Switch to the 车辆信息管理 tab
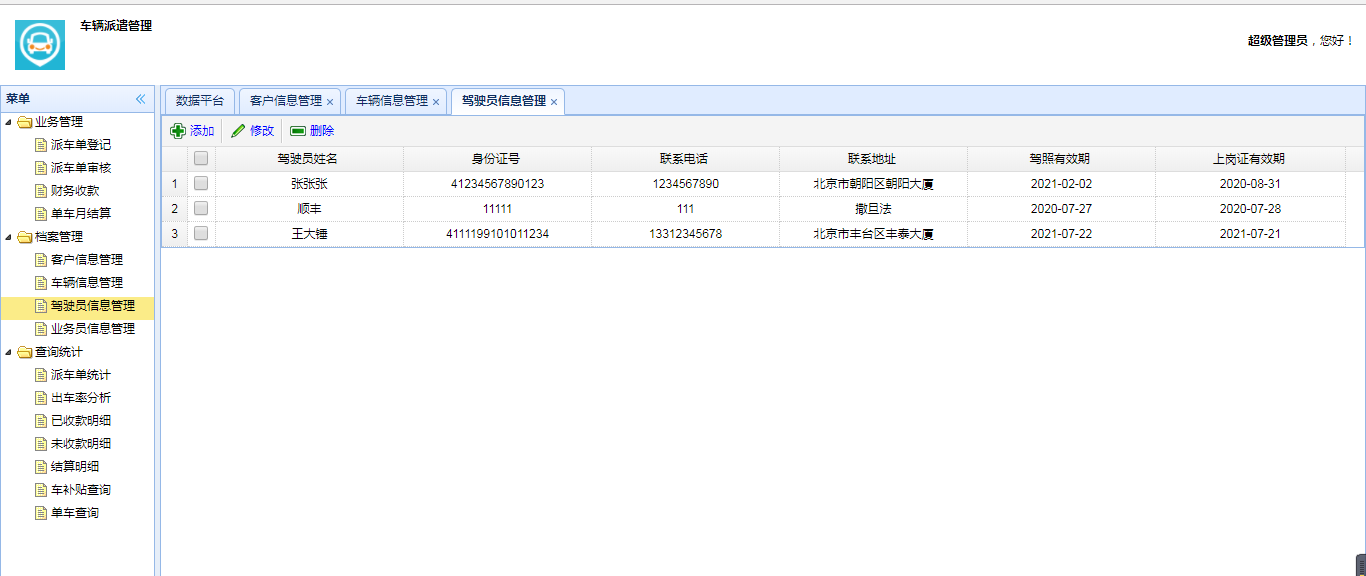Screen dimensions: 1366x576 pos(391,101)
